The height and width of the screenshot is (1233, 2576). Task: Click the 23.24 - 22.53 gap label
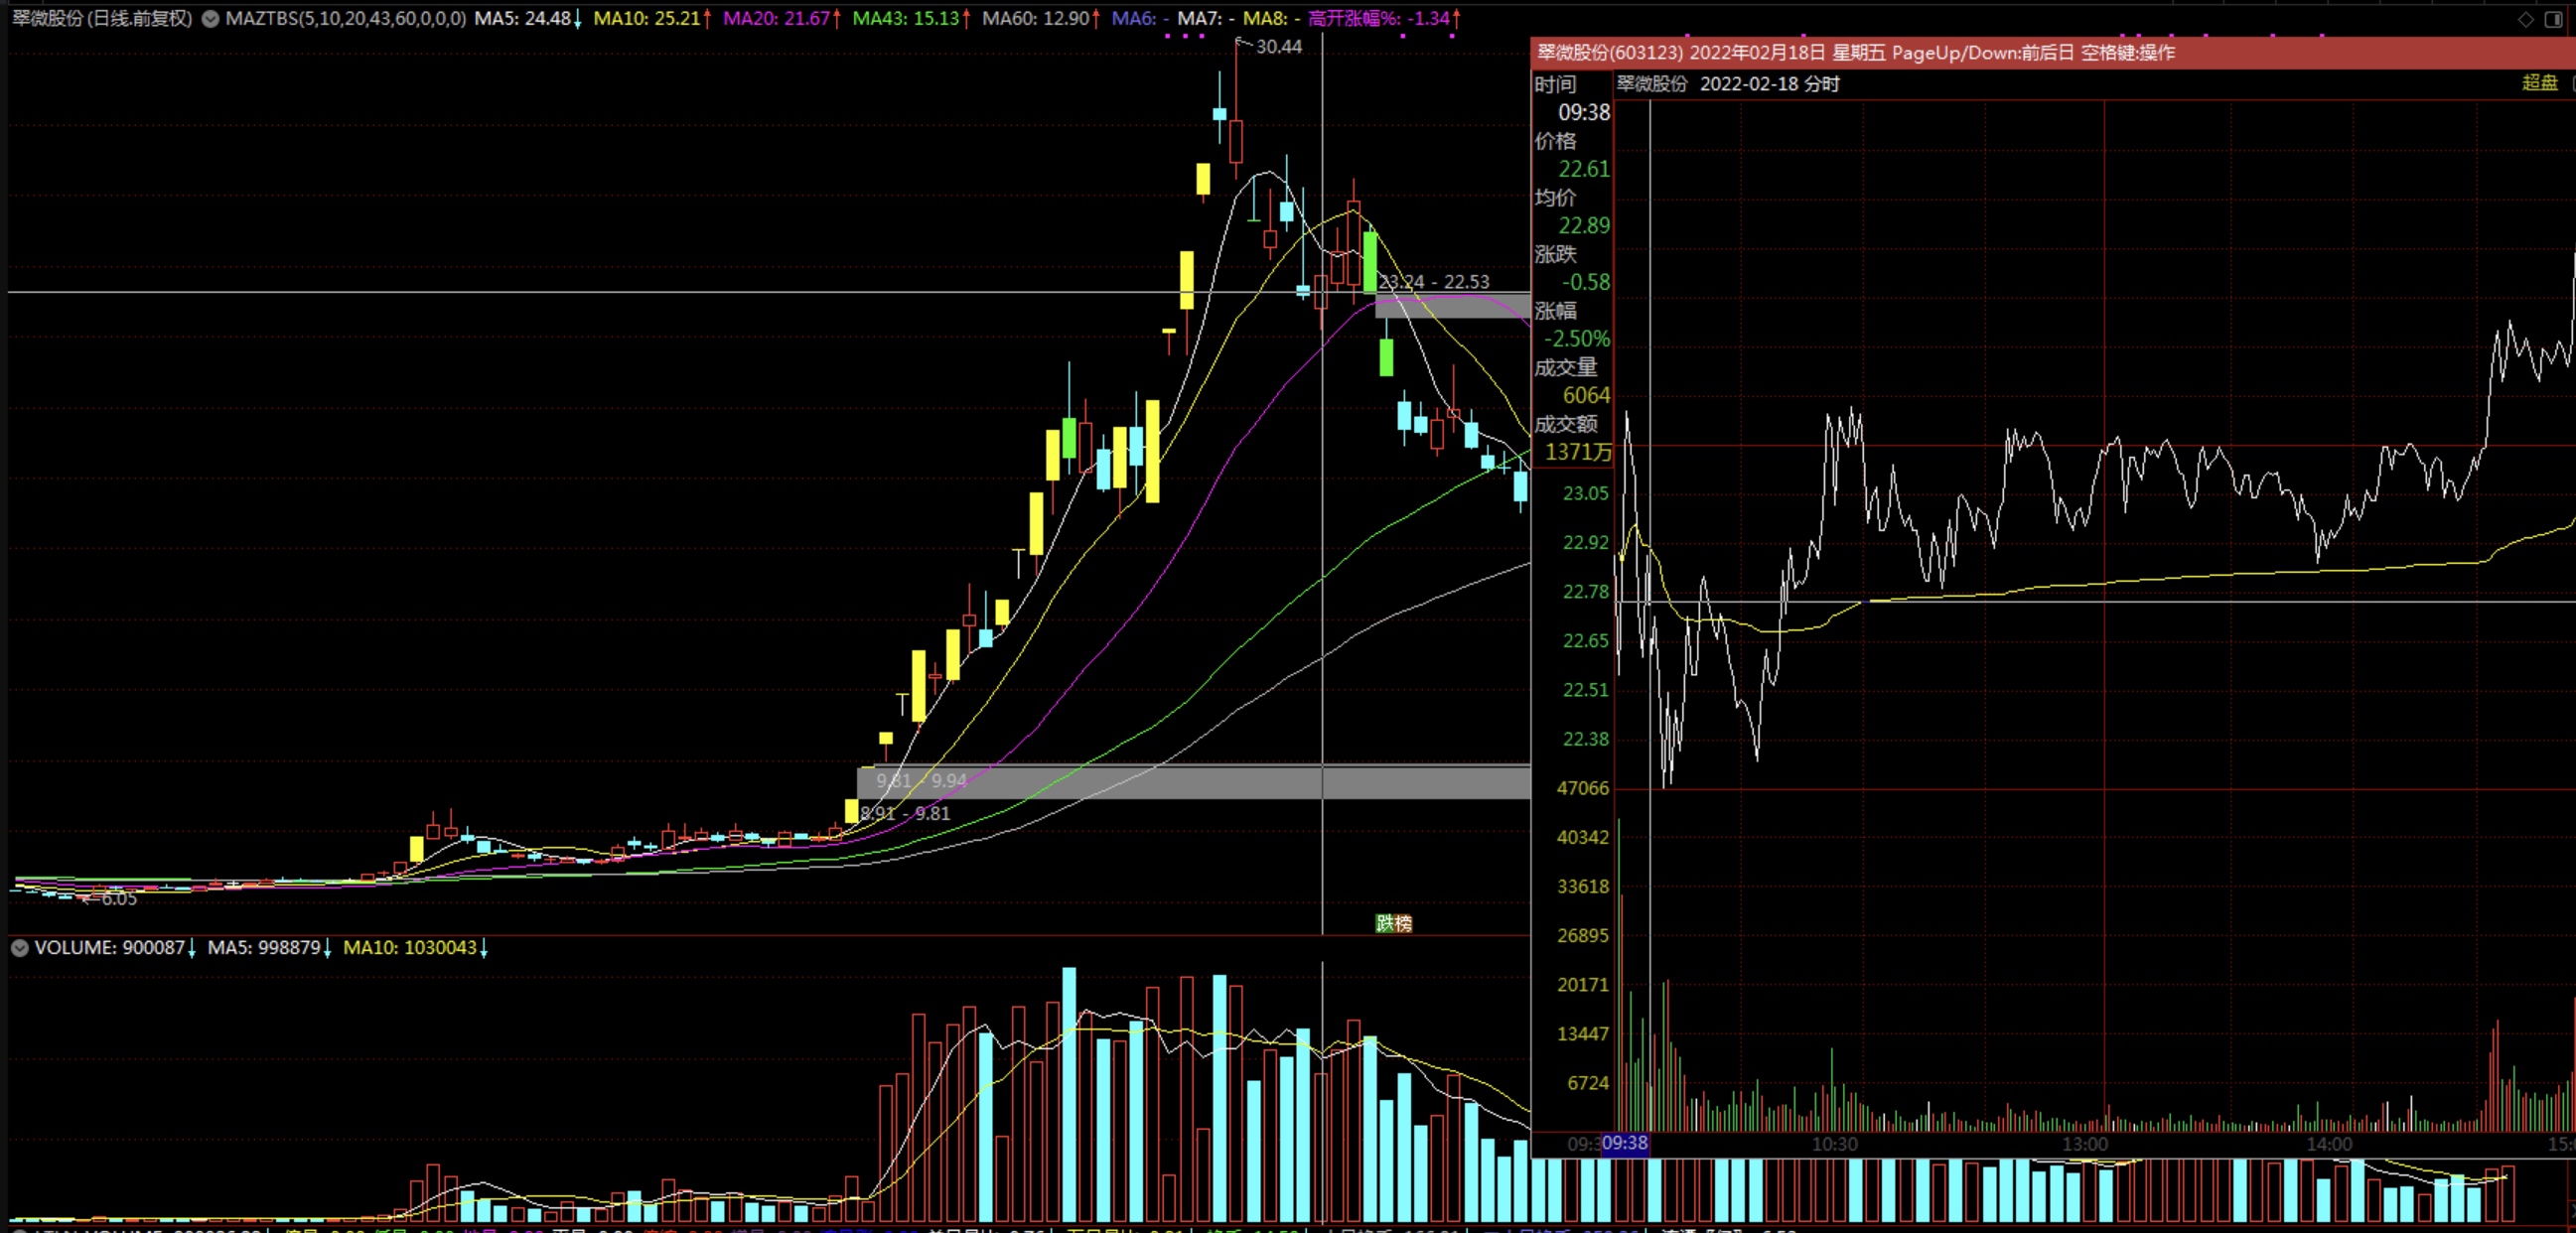(x=1433, y=282)
